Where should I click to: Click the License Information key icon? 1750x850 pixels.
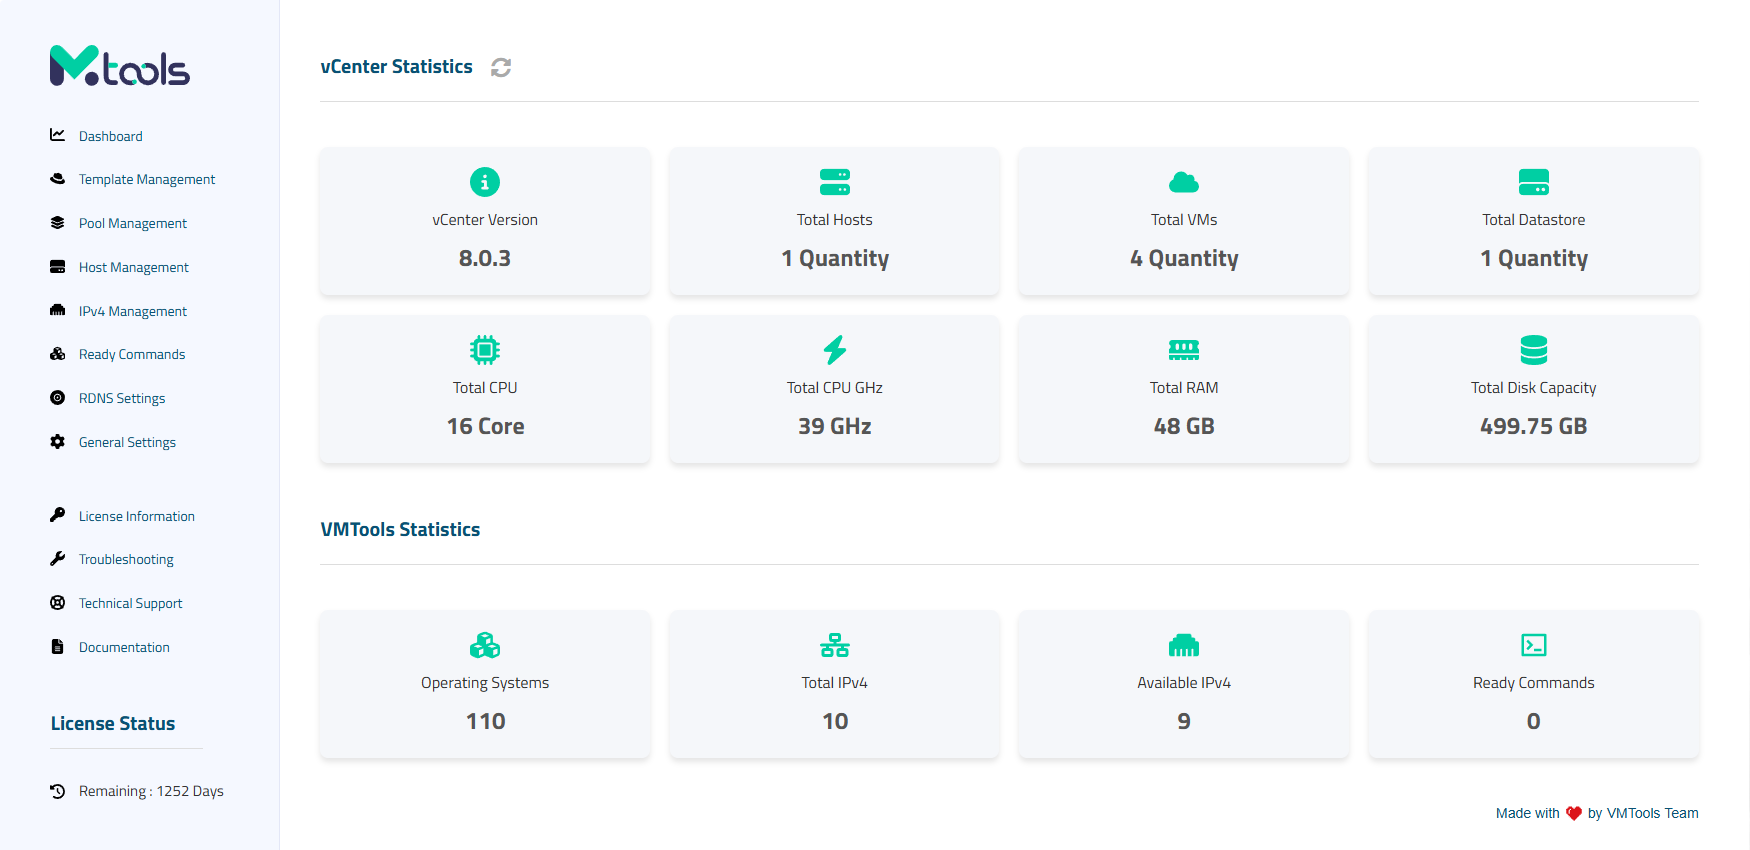click(58, 515)
